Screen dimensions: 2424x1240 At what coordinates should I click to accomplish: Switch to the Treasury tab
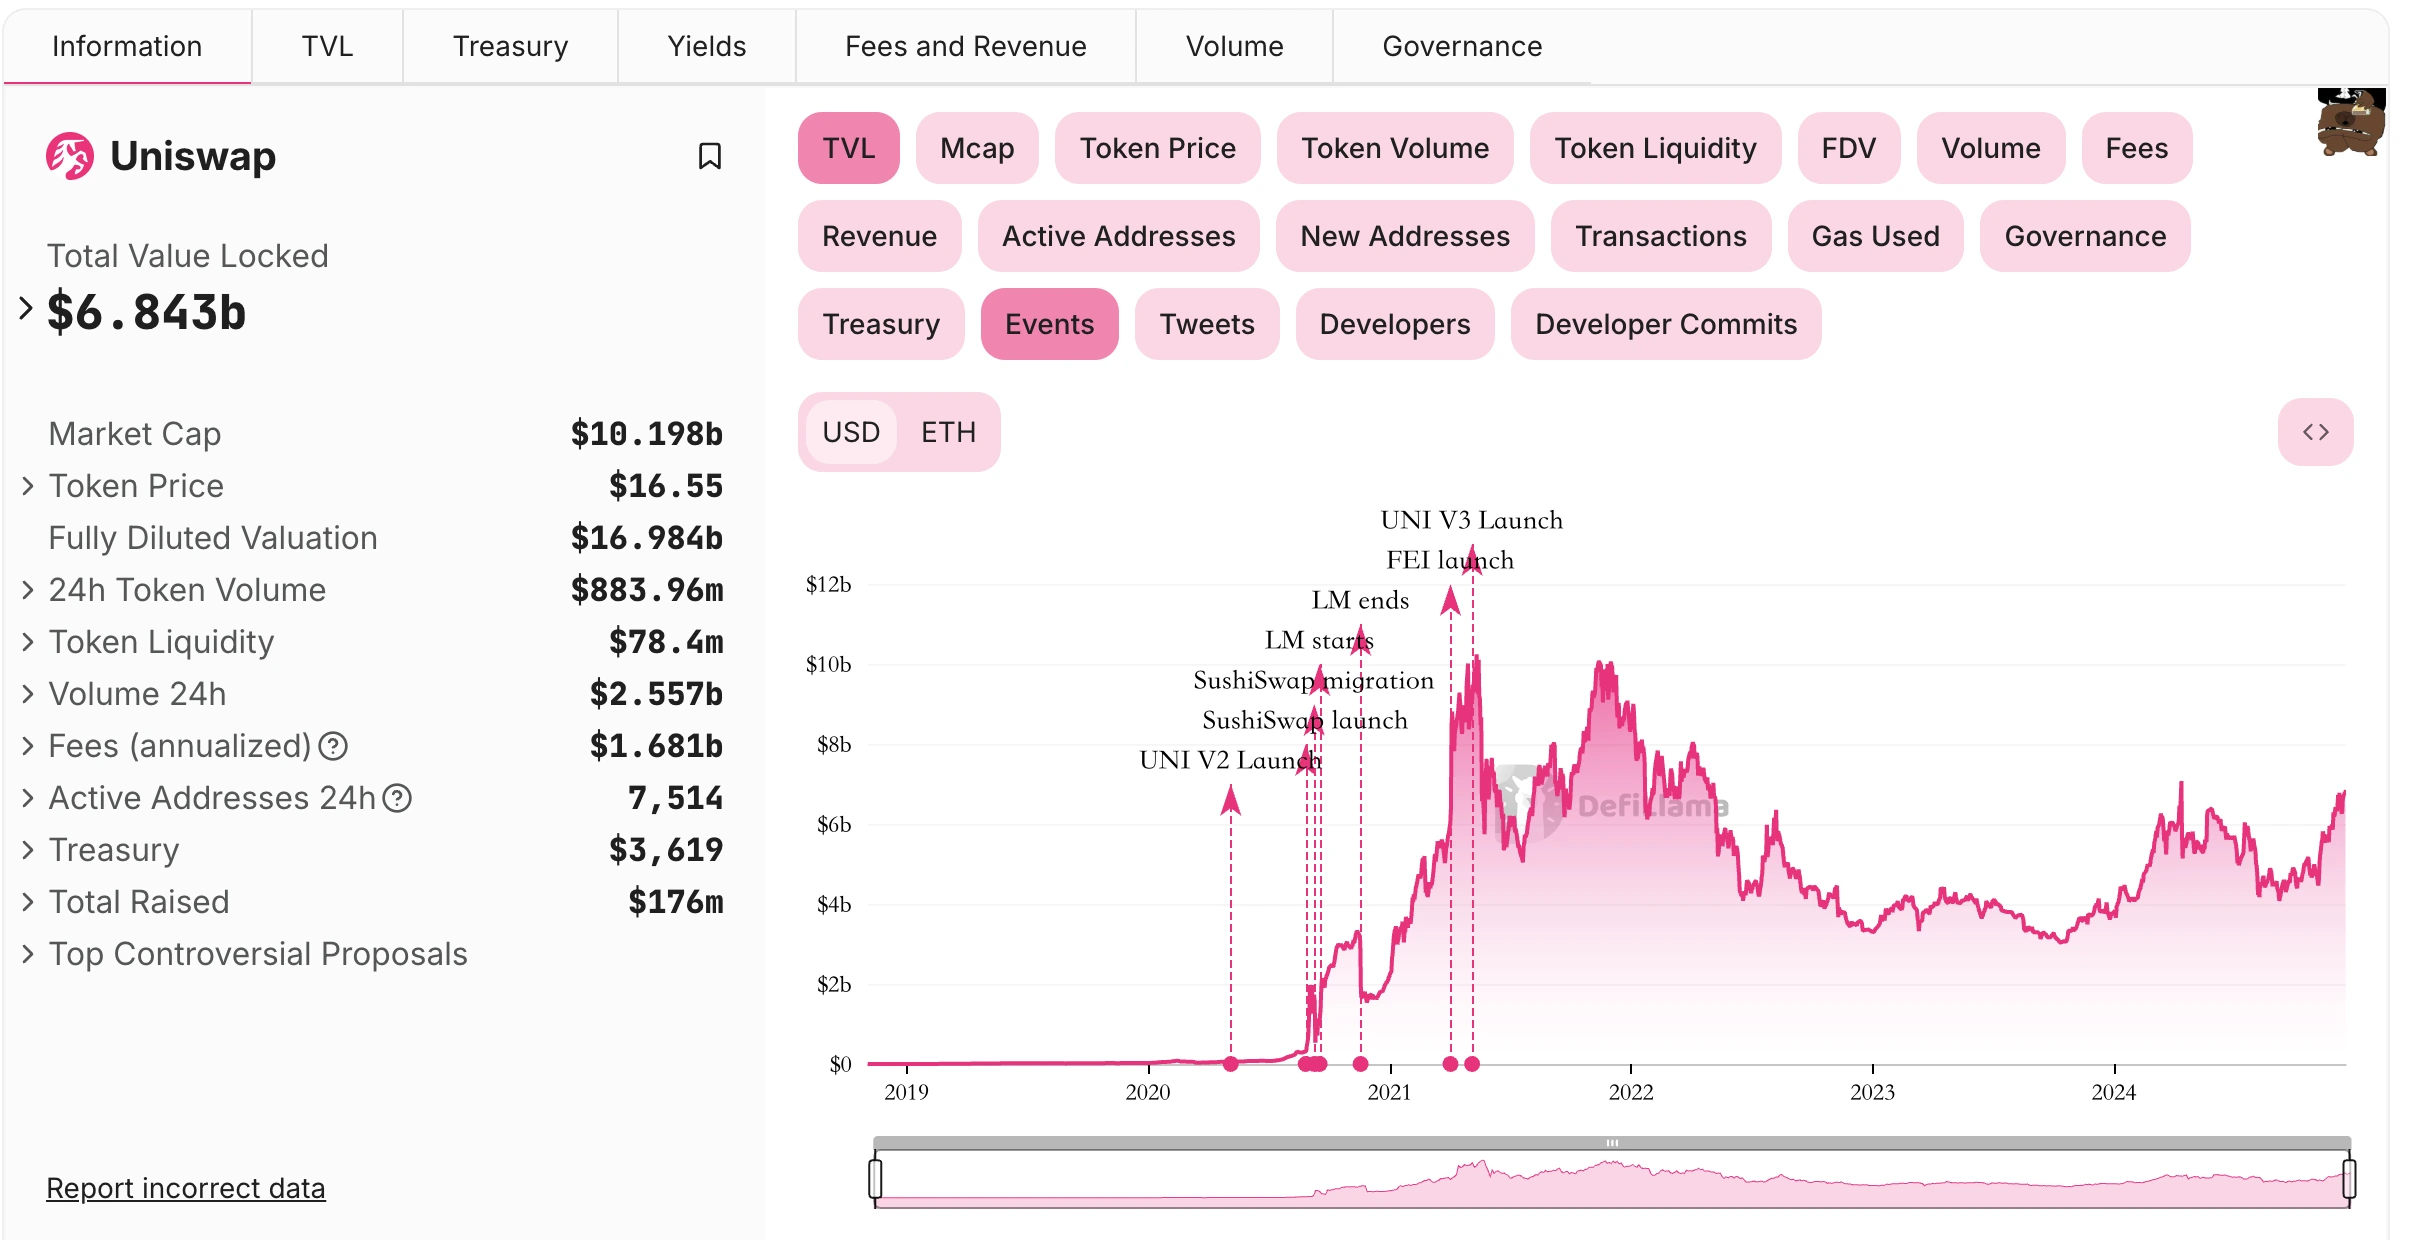pos(510,46)
